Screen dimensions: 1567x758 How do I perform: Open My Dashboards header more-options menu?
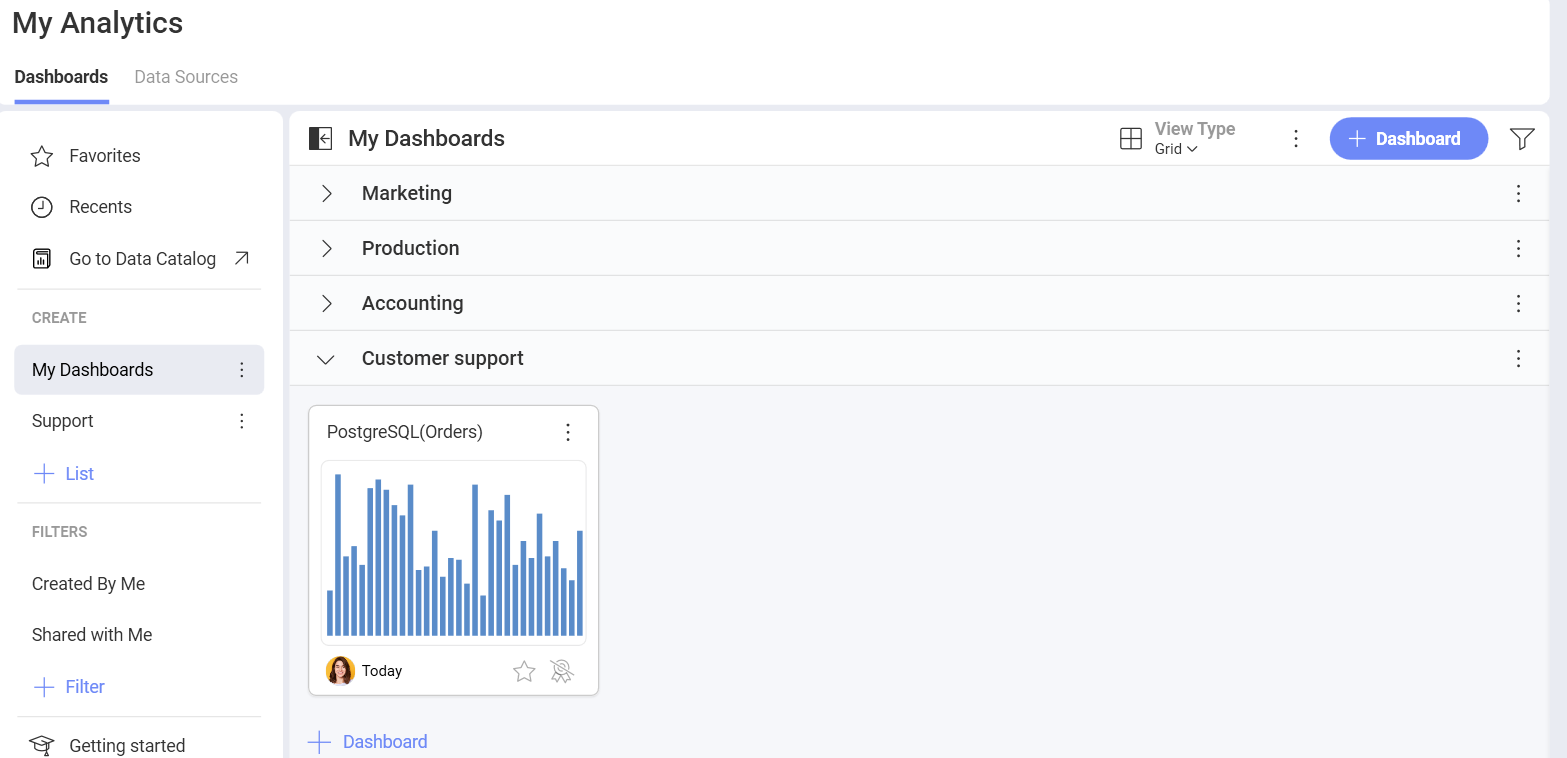pos(1296,139)
